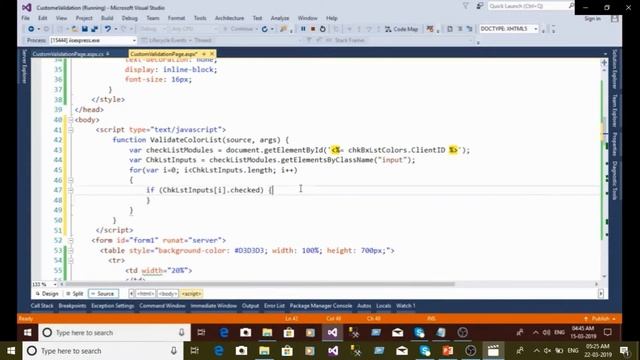
Task: Click Publish in the status bar
Action: click(600, 318)
